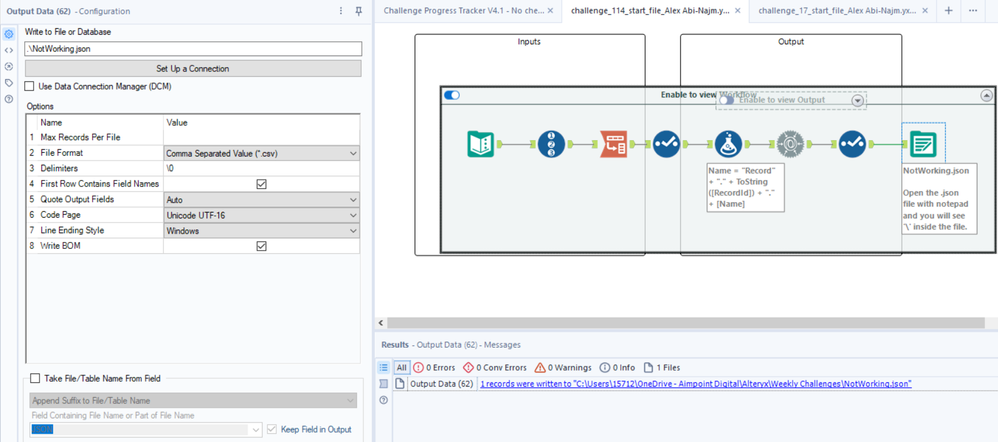The image size is (998, 442).
Task: Click the Delimiters value cell
Action: [261, 169]
